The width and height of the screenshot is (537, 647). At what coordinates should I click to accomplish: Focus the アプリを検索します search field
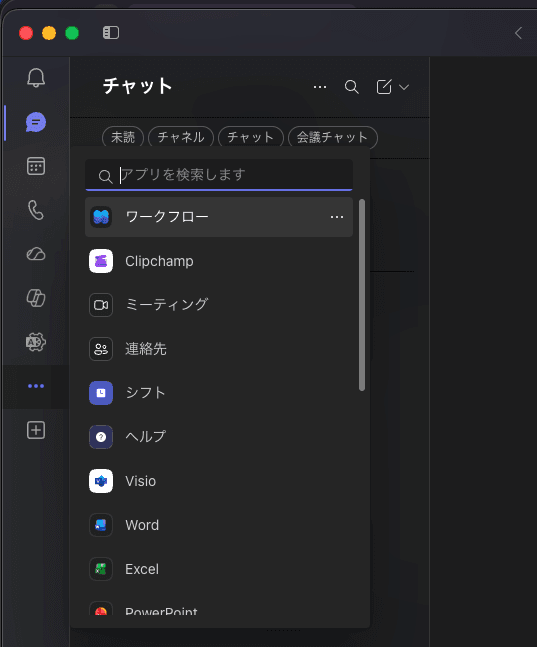coord(219,175)
